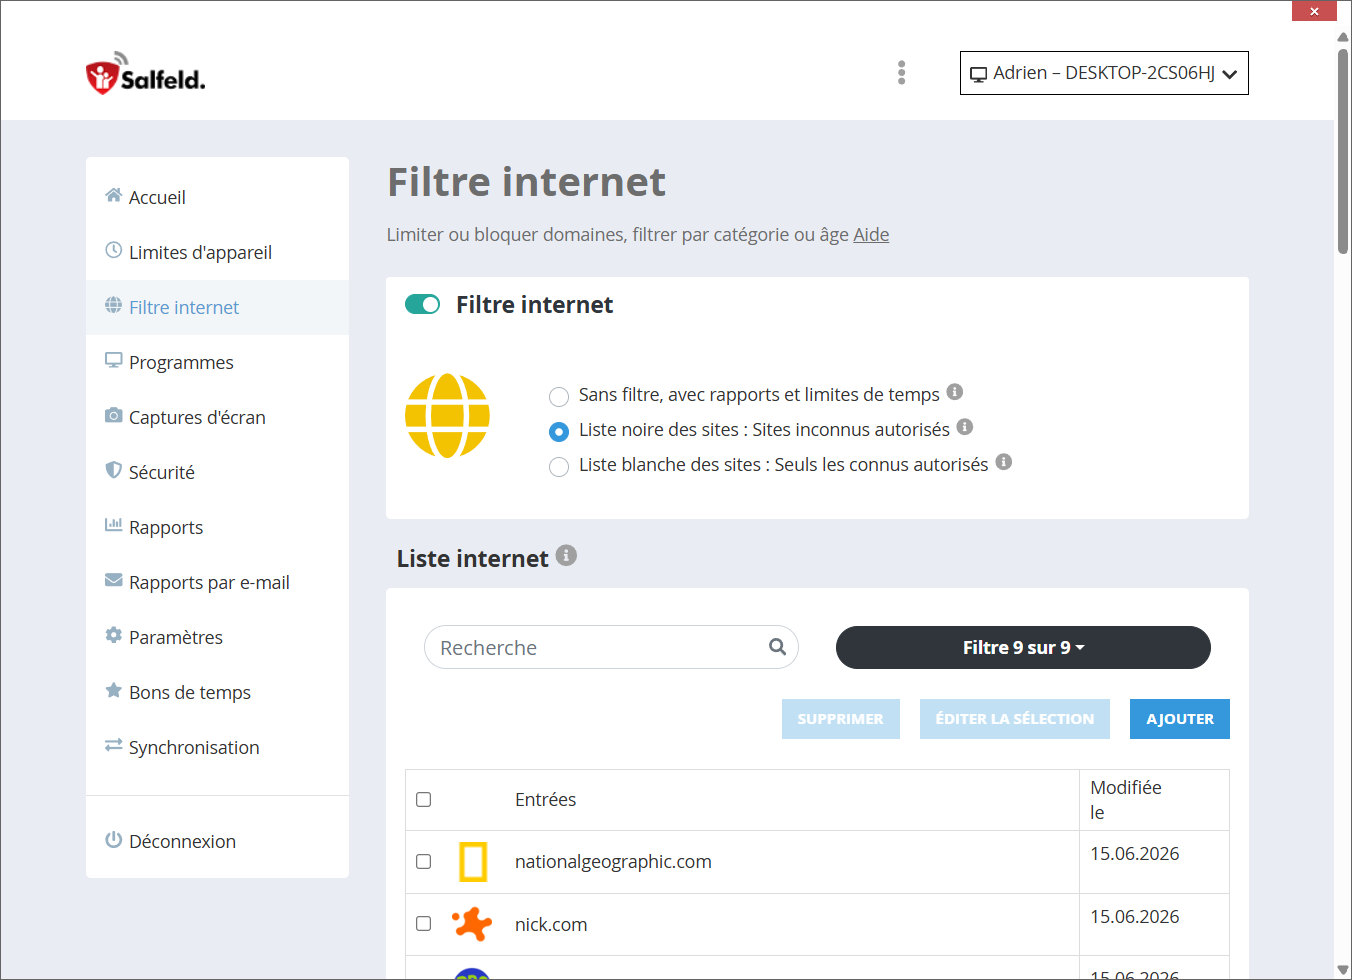
Task: Click the chart icon beside Rapports
Action: 114,525
